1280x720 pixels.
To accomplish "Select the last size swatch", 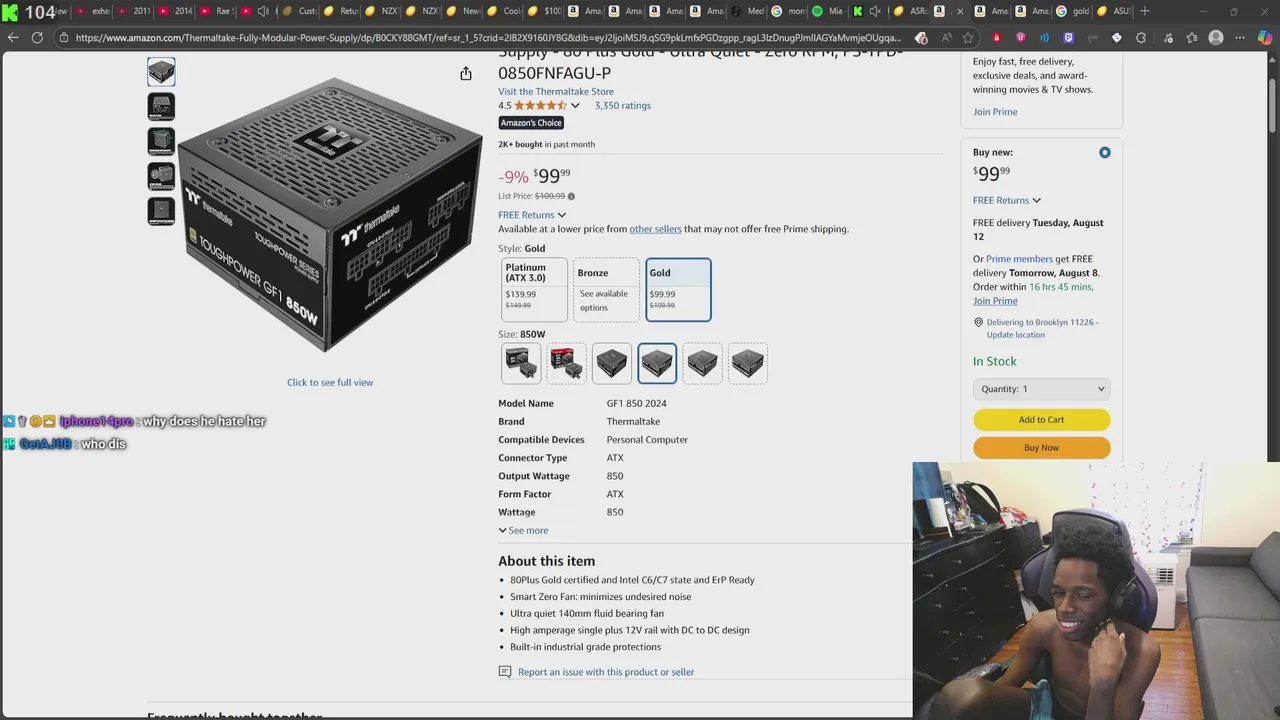I will click(x=748, y=363).
